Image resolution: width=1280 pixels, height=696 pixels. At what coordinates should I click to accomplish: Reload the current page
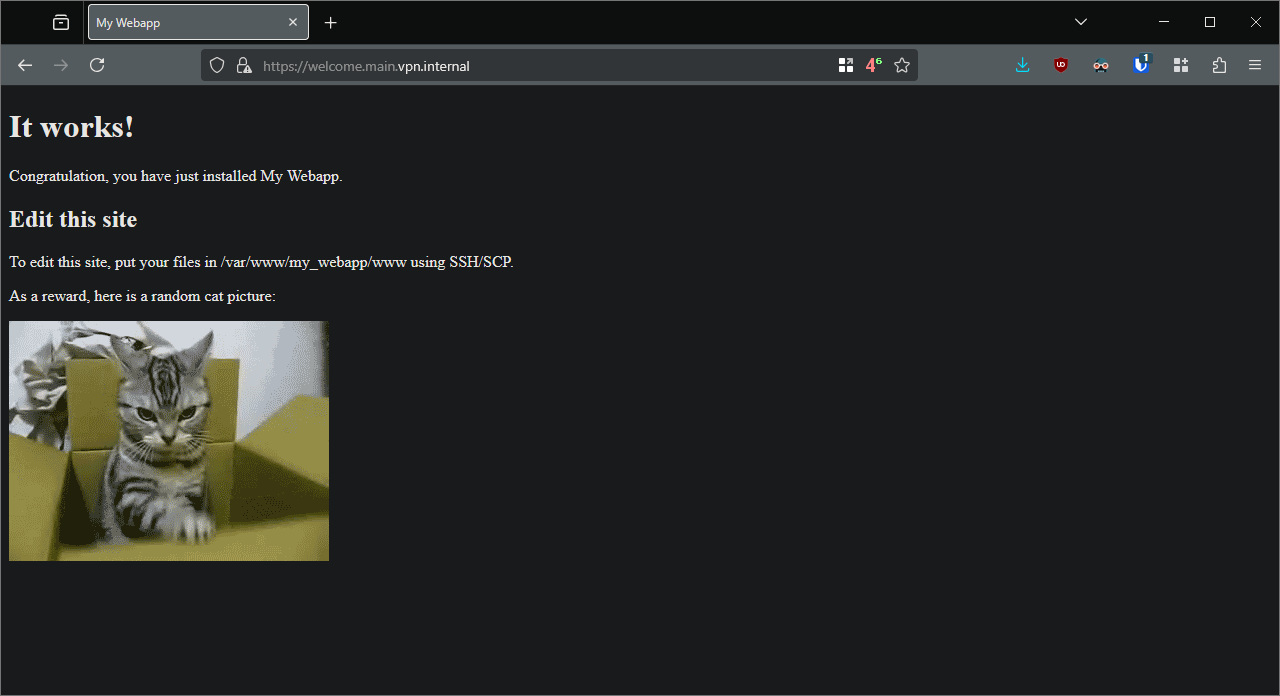click(x=97, y=65)
